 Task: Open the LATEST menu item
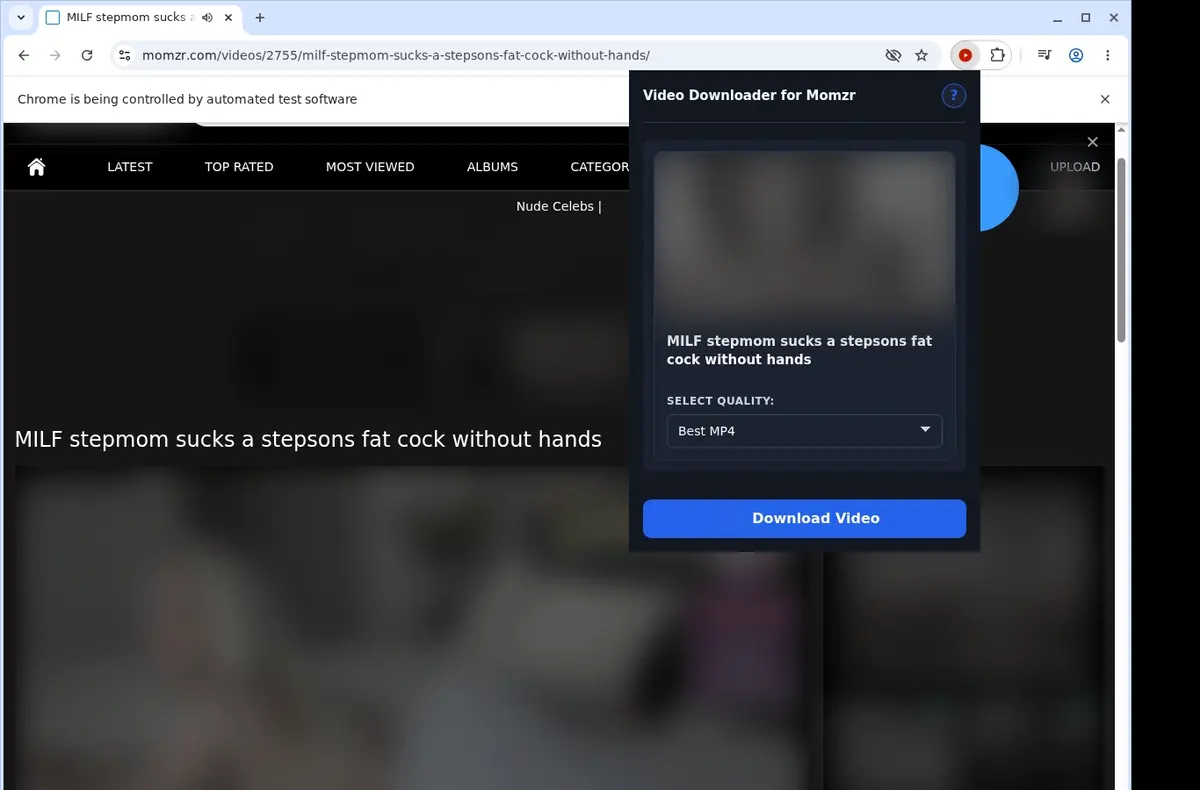click(x=130, y=167)
